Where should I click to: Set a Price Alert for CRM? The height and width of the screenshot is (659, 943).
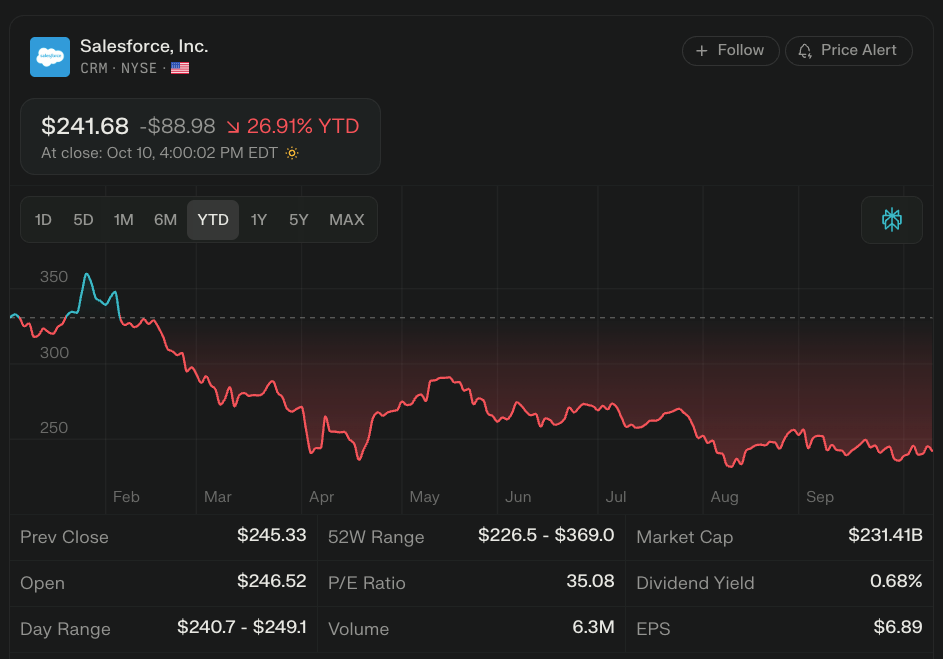[x=848, y=51]
